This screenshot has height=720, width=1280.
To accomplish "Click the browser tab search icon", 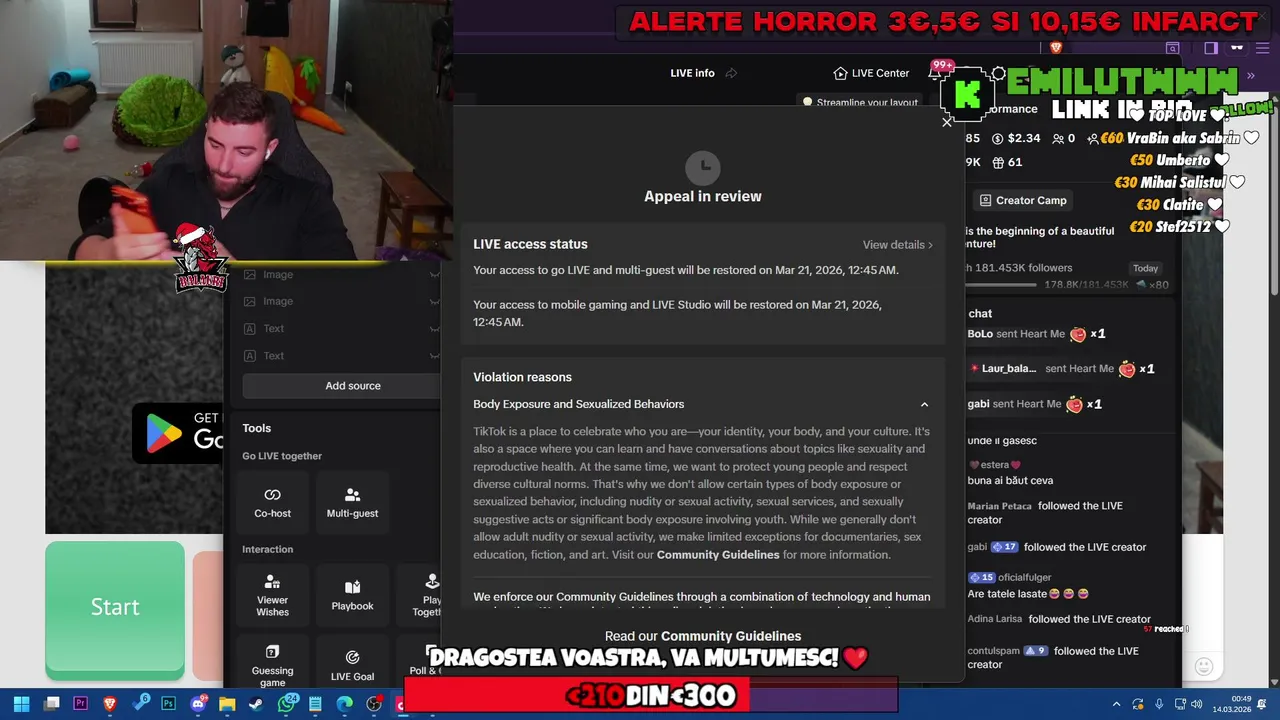I will point(1173,48).
